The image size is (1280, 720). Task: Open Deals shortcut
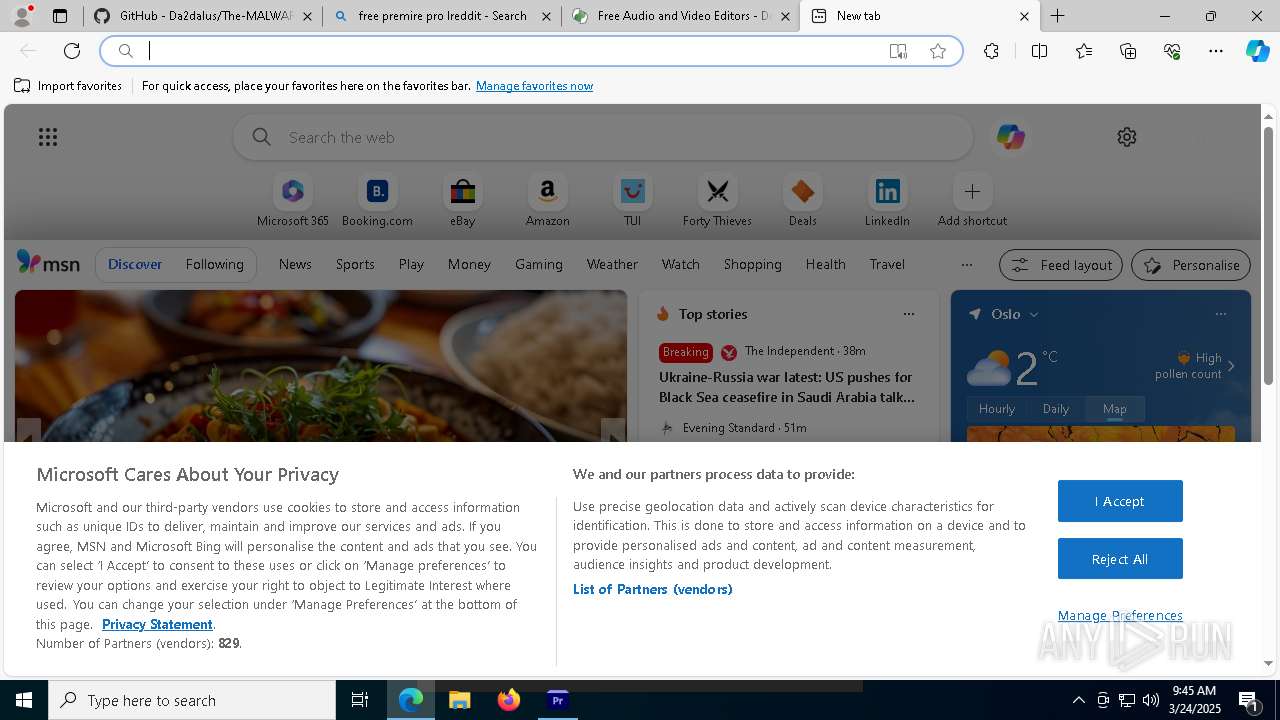802,201
